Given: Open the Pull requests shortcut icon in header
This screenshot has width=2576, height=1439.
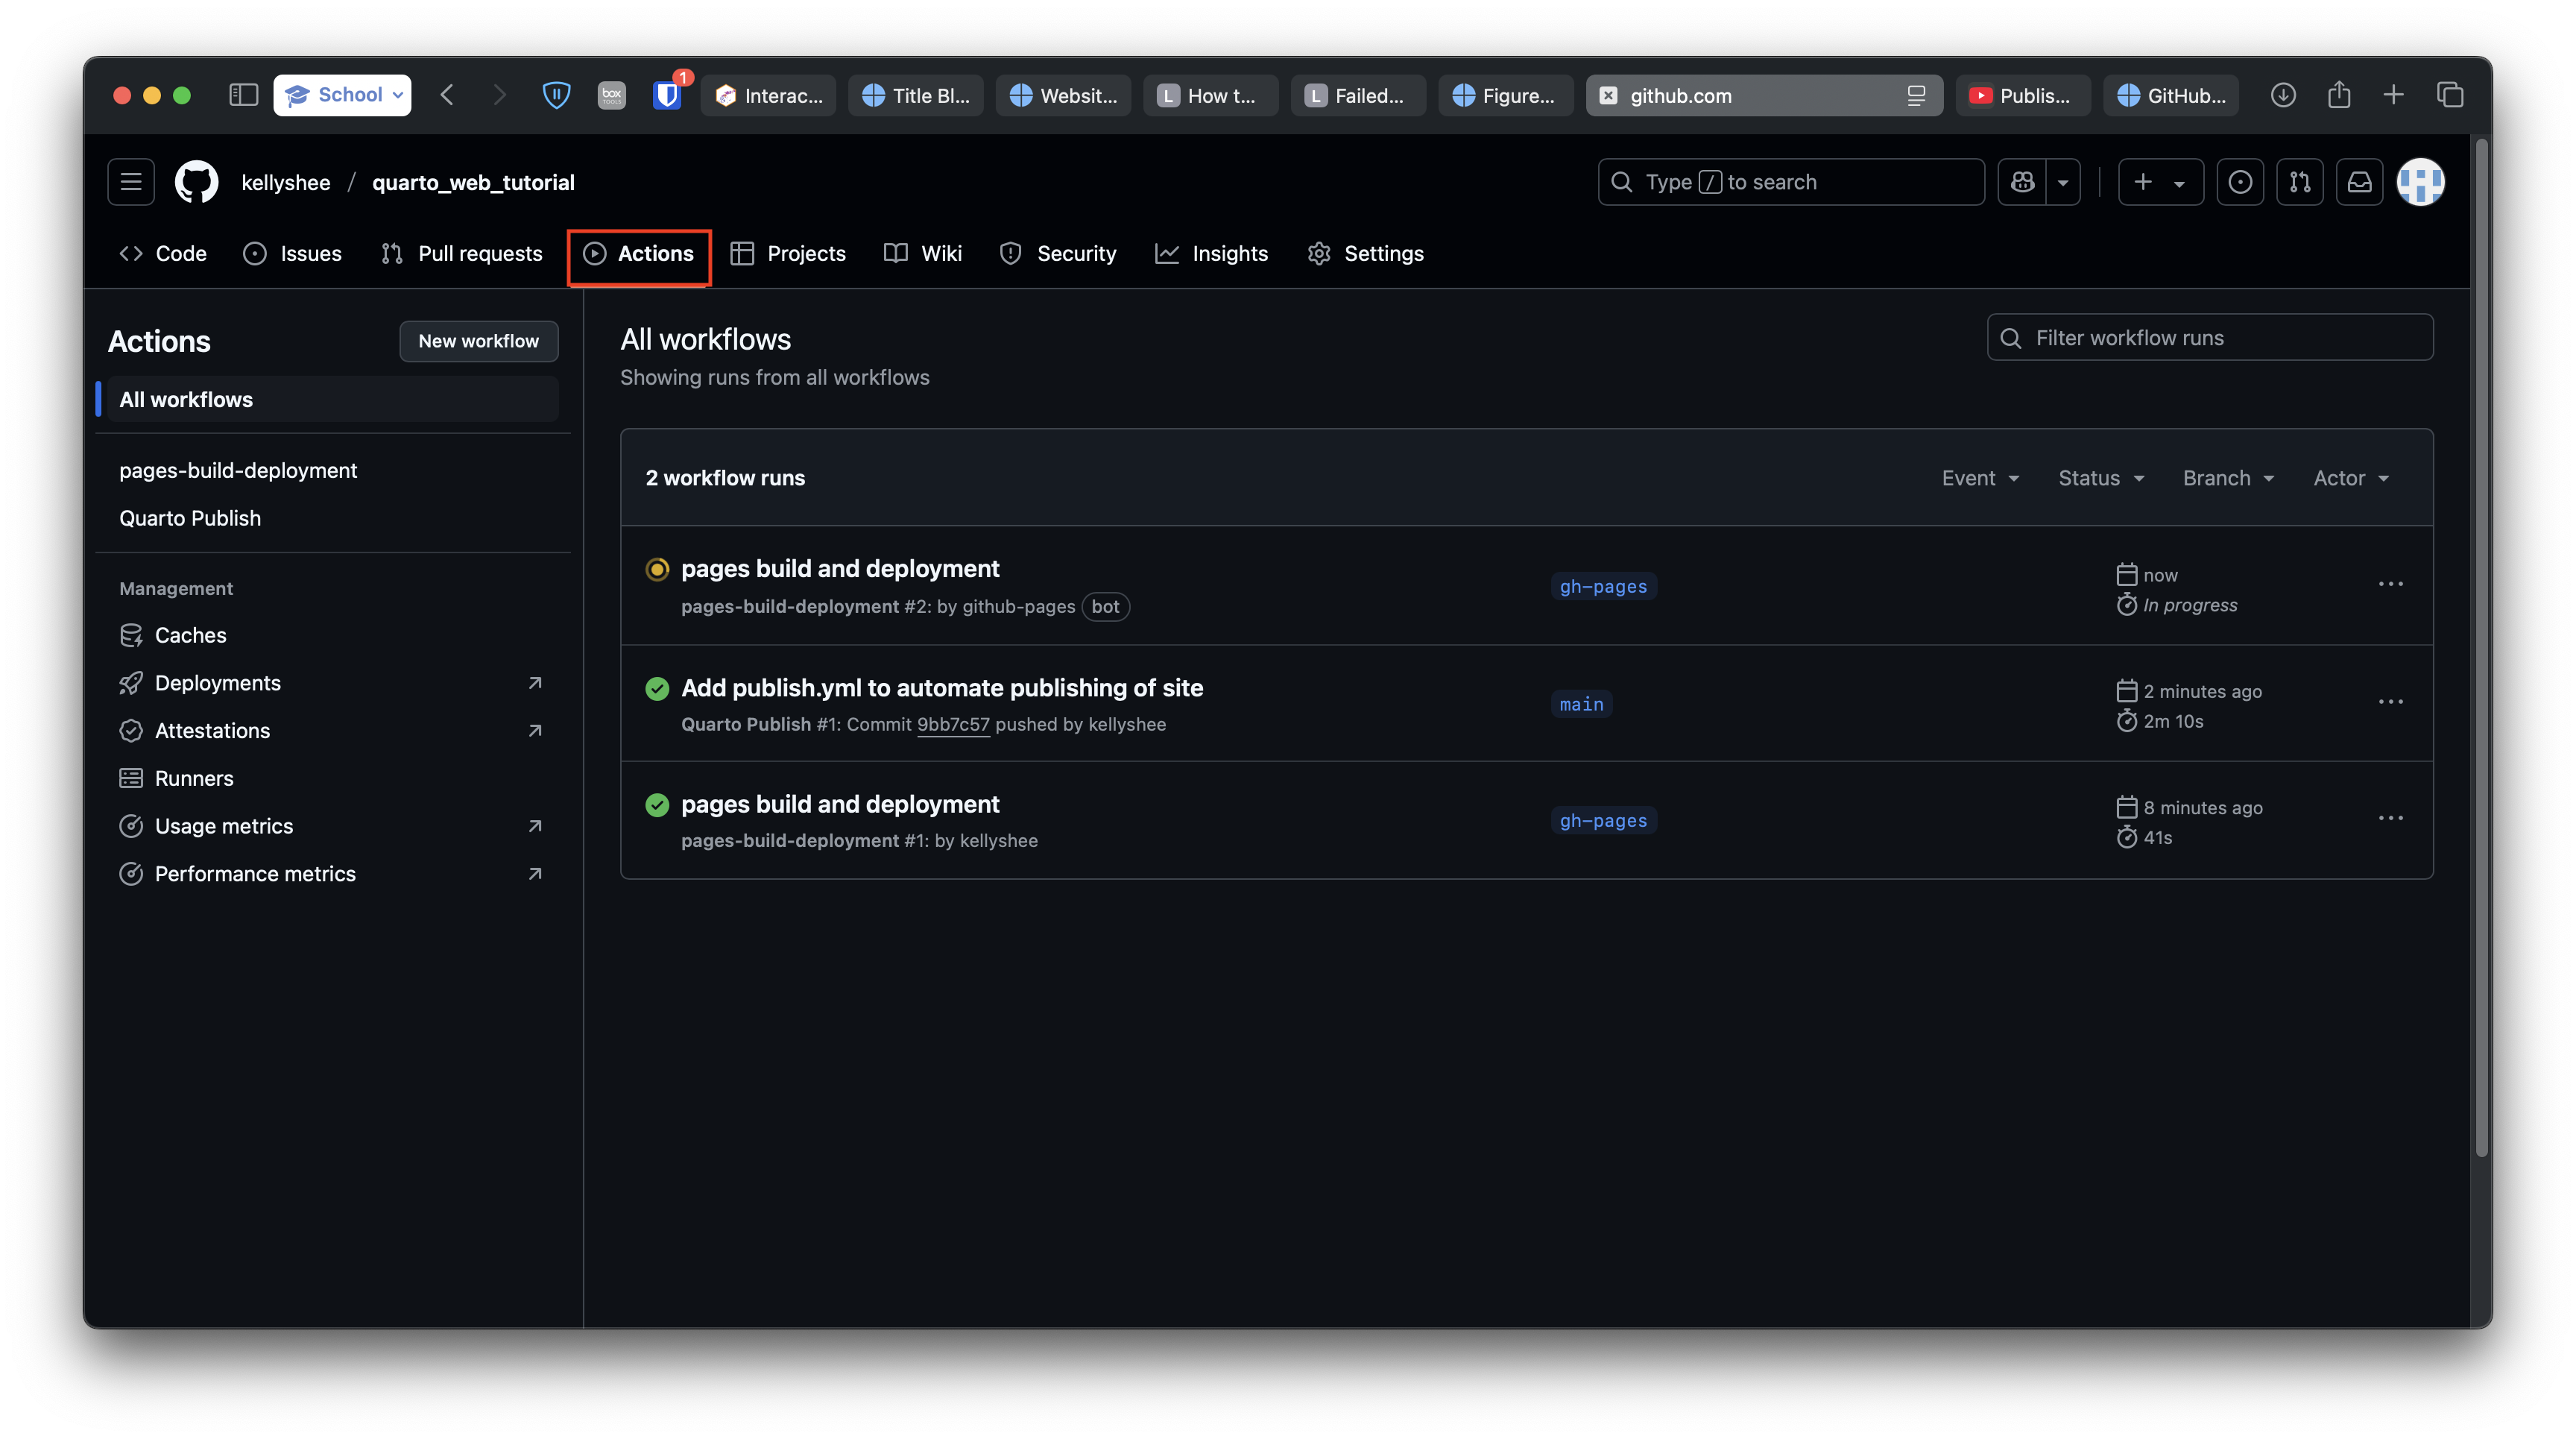Looking at the screenshot, I should tap(2300, 182).
